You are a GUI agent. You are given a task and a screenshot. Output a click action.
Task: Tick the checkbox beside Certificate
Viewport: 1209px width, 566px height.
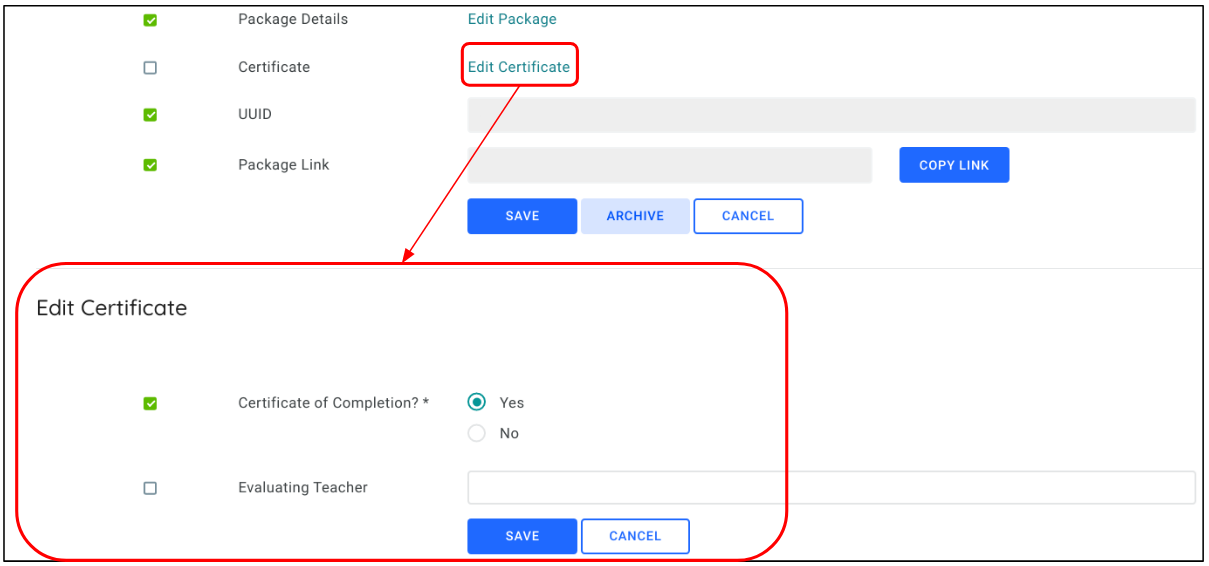[150, 68]
